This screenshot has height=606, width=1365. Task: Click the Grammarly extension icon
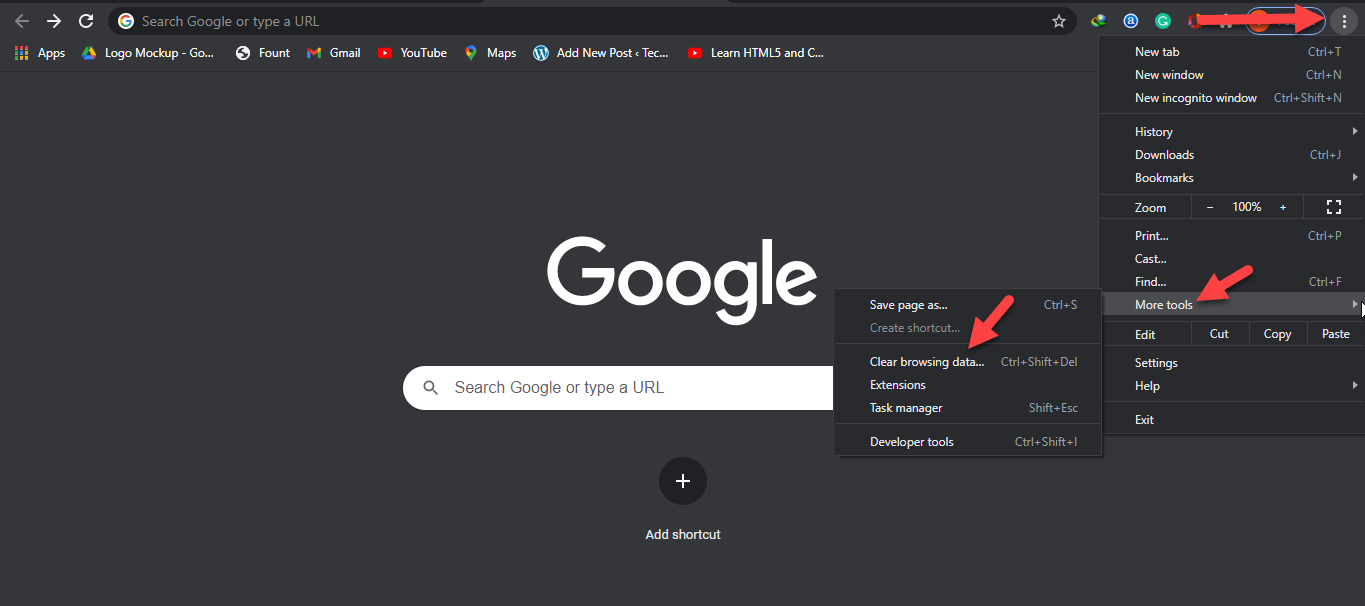coord(1163,21)
